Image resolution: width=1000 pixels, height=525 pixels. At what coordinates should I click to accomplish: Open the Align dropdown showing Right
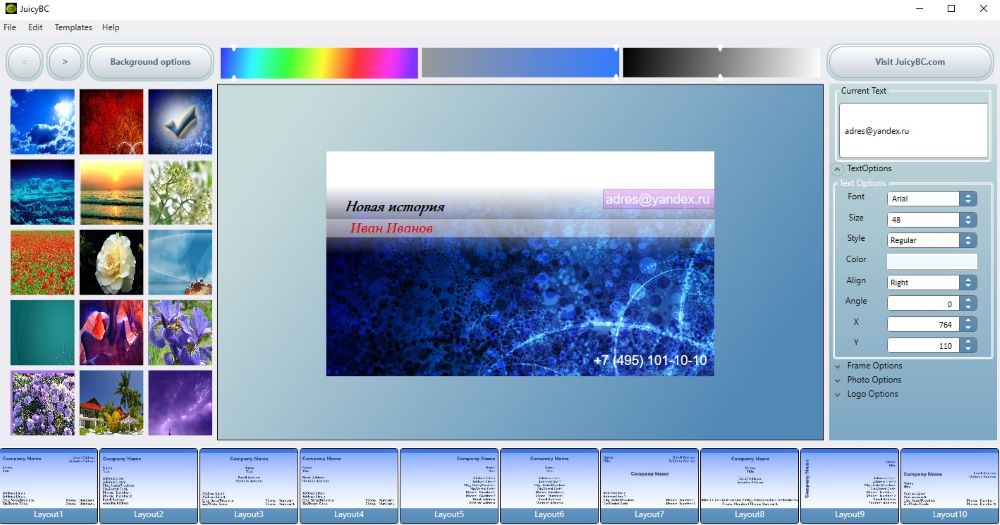pos(931,282)
